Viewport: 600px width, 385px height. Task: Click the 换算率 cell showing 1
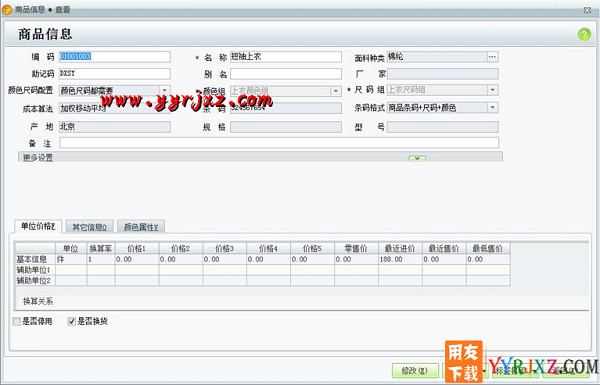(101, 259)
